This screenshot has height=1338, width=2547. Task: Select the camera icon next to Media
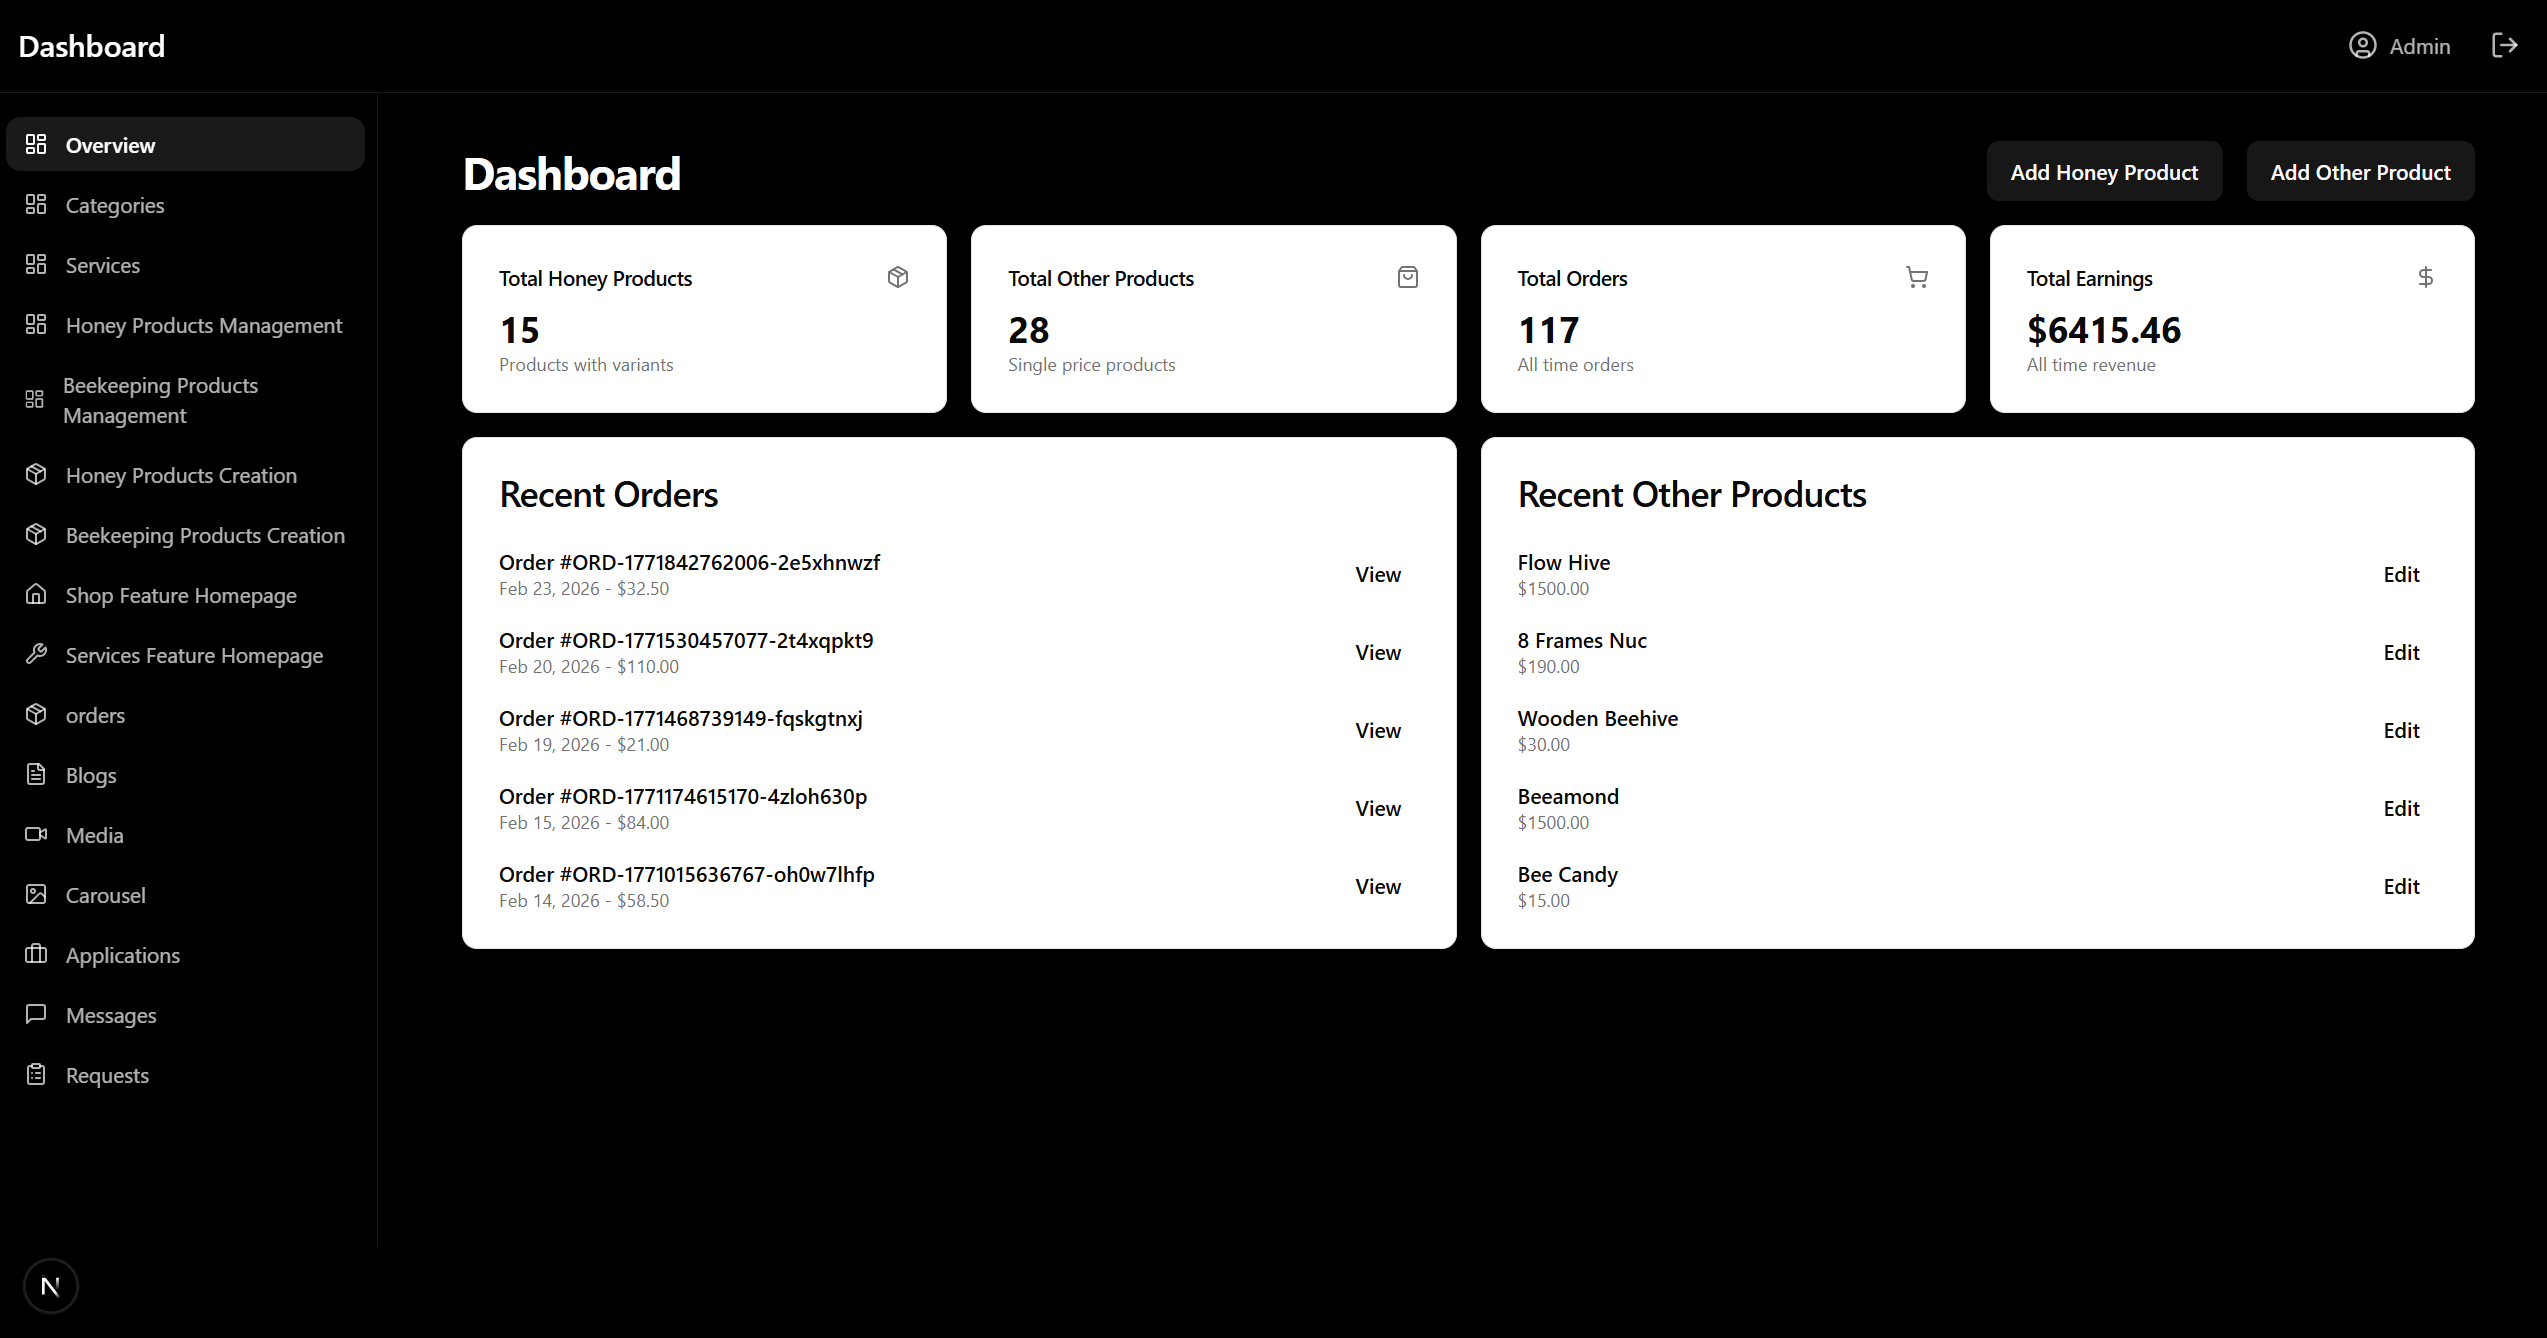click(36, 834)
